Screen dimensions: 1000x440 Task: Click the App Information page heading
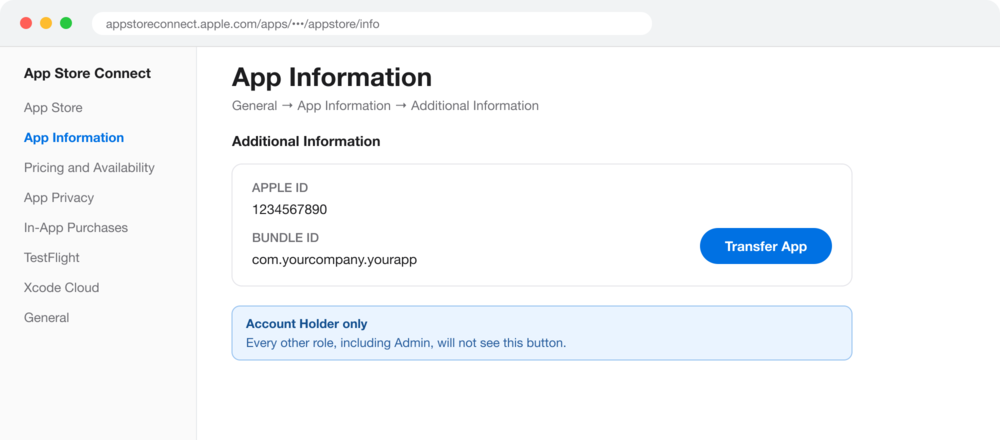pos(332,77)
